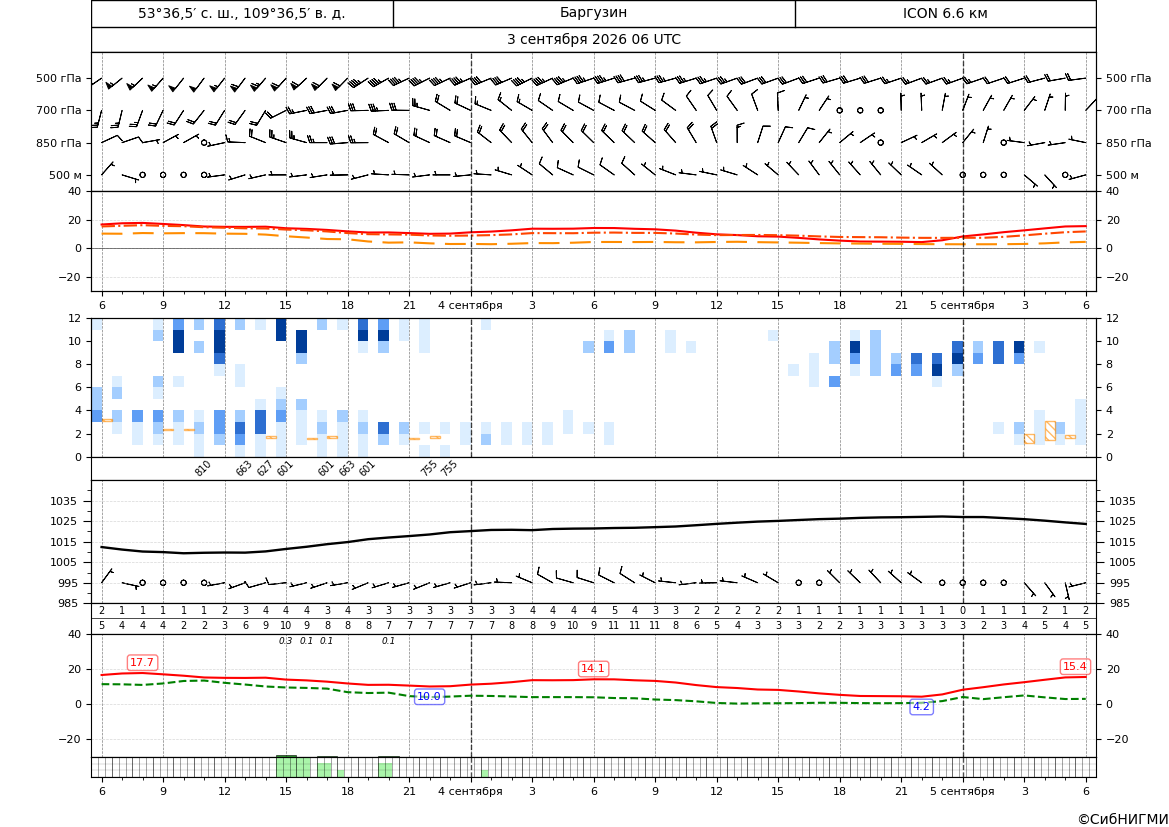
Task: Click the red 17.7 maximum temperature badge
Action: [142, 662]
